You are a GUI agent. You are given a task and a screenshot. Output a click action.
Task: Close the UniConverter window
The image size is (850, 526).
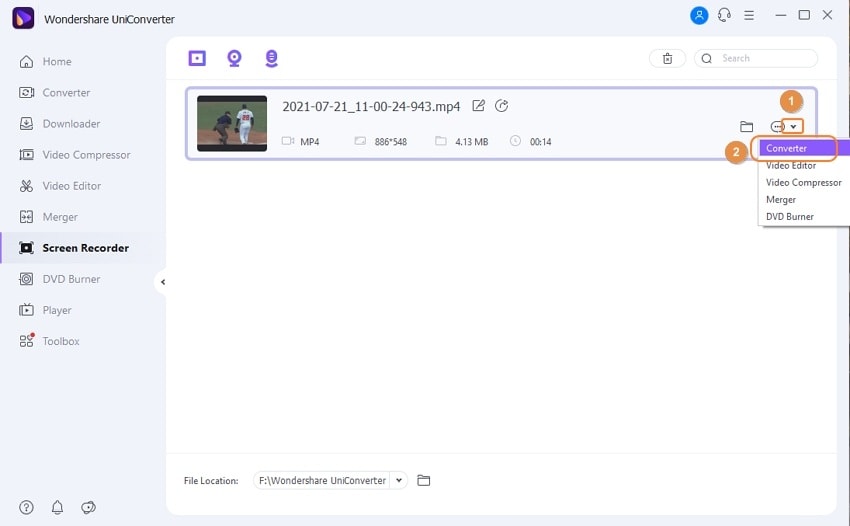[827, 15]
